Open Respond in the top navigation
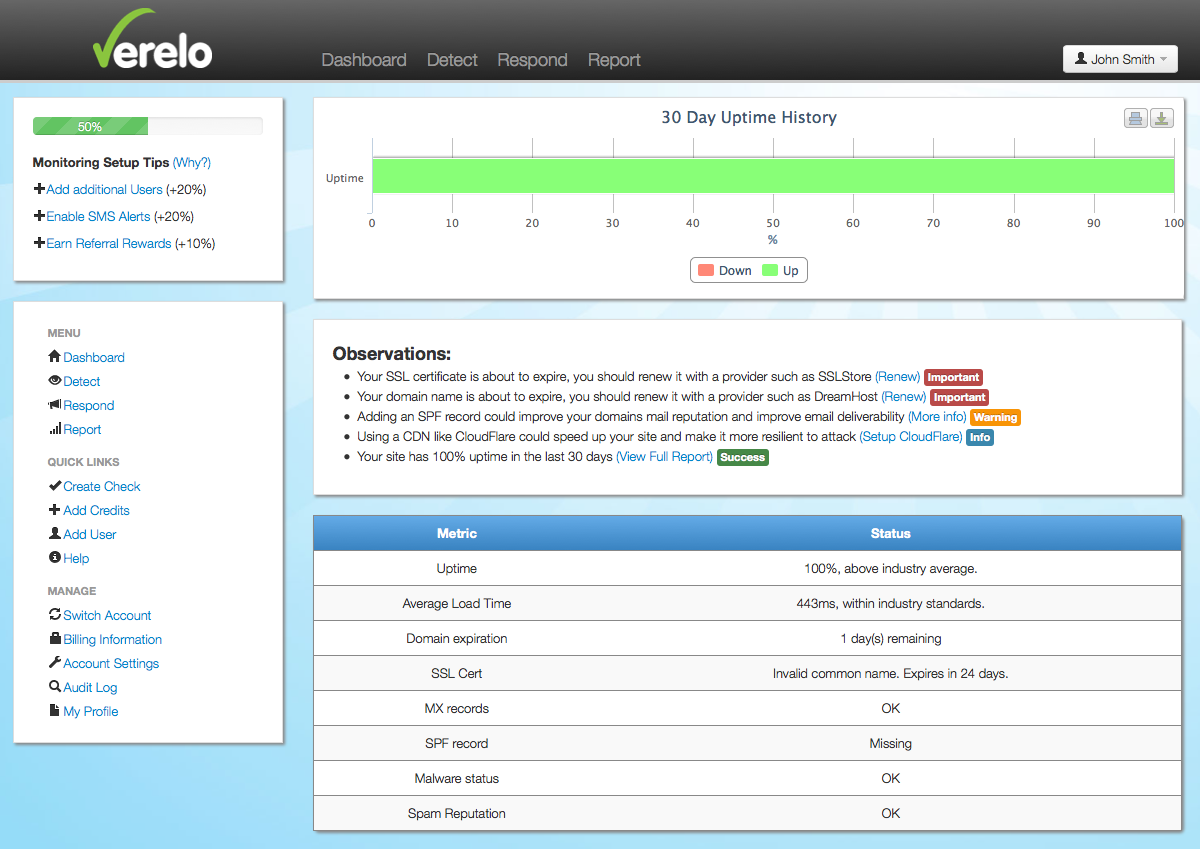The height and width of the screenshot is (849, 1200). click(x=532, y=60)
